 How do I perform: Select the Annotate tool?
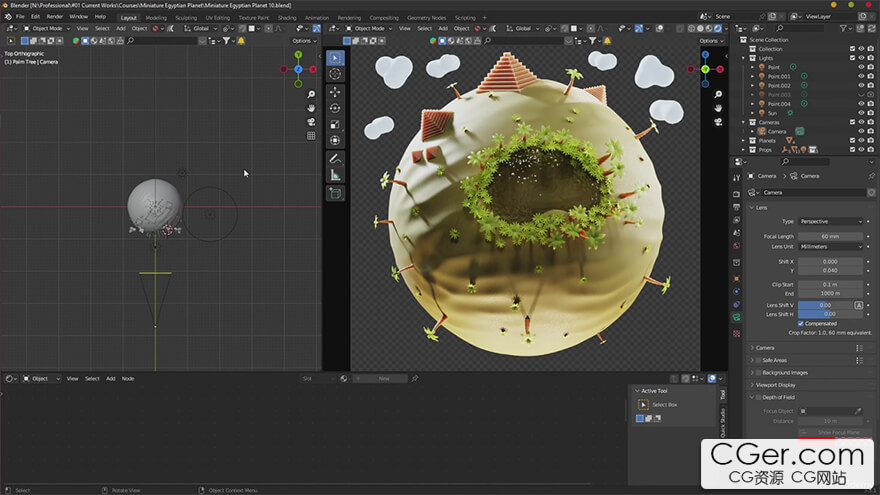click(335, 159)
